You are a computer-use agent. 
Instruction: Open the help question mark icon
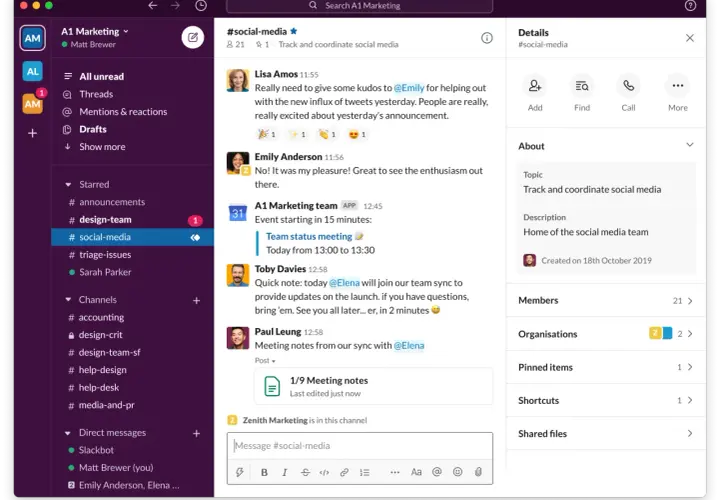pyautogui.click(x=690, y=6)
